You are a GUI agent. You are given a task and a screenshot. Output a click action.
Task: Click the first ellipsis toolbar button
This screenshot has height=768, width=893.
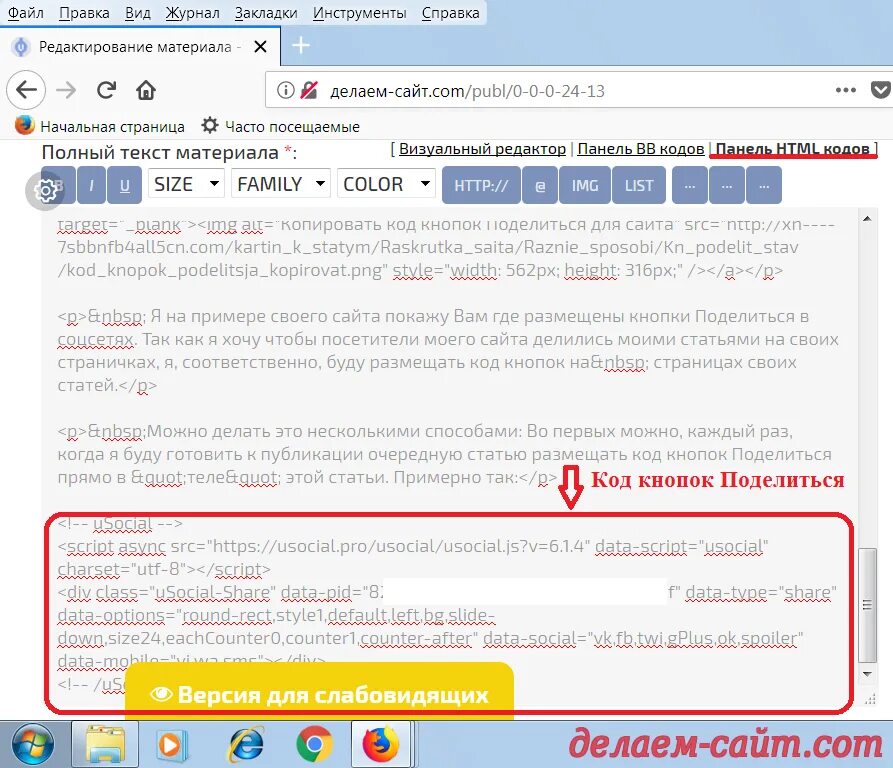[x=690, y=185]
